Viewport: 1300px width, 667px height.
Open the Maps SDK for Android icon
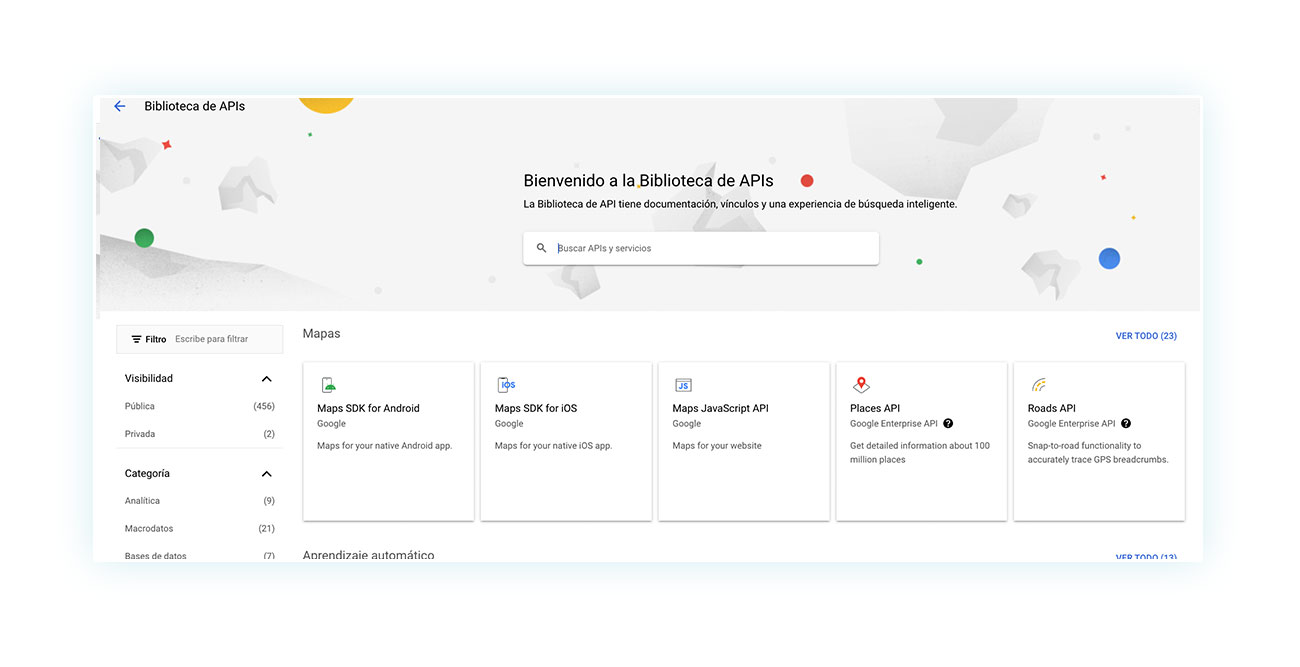tap(328, 385)
